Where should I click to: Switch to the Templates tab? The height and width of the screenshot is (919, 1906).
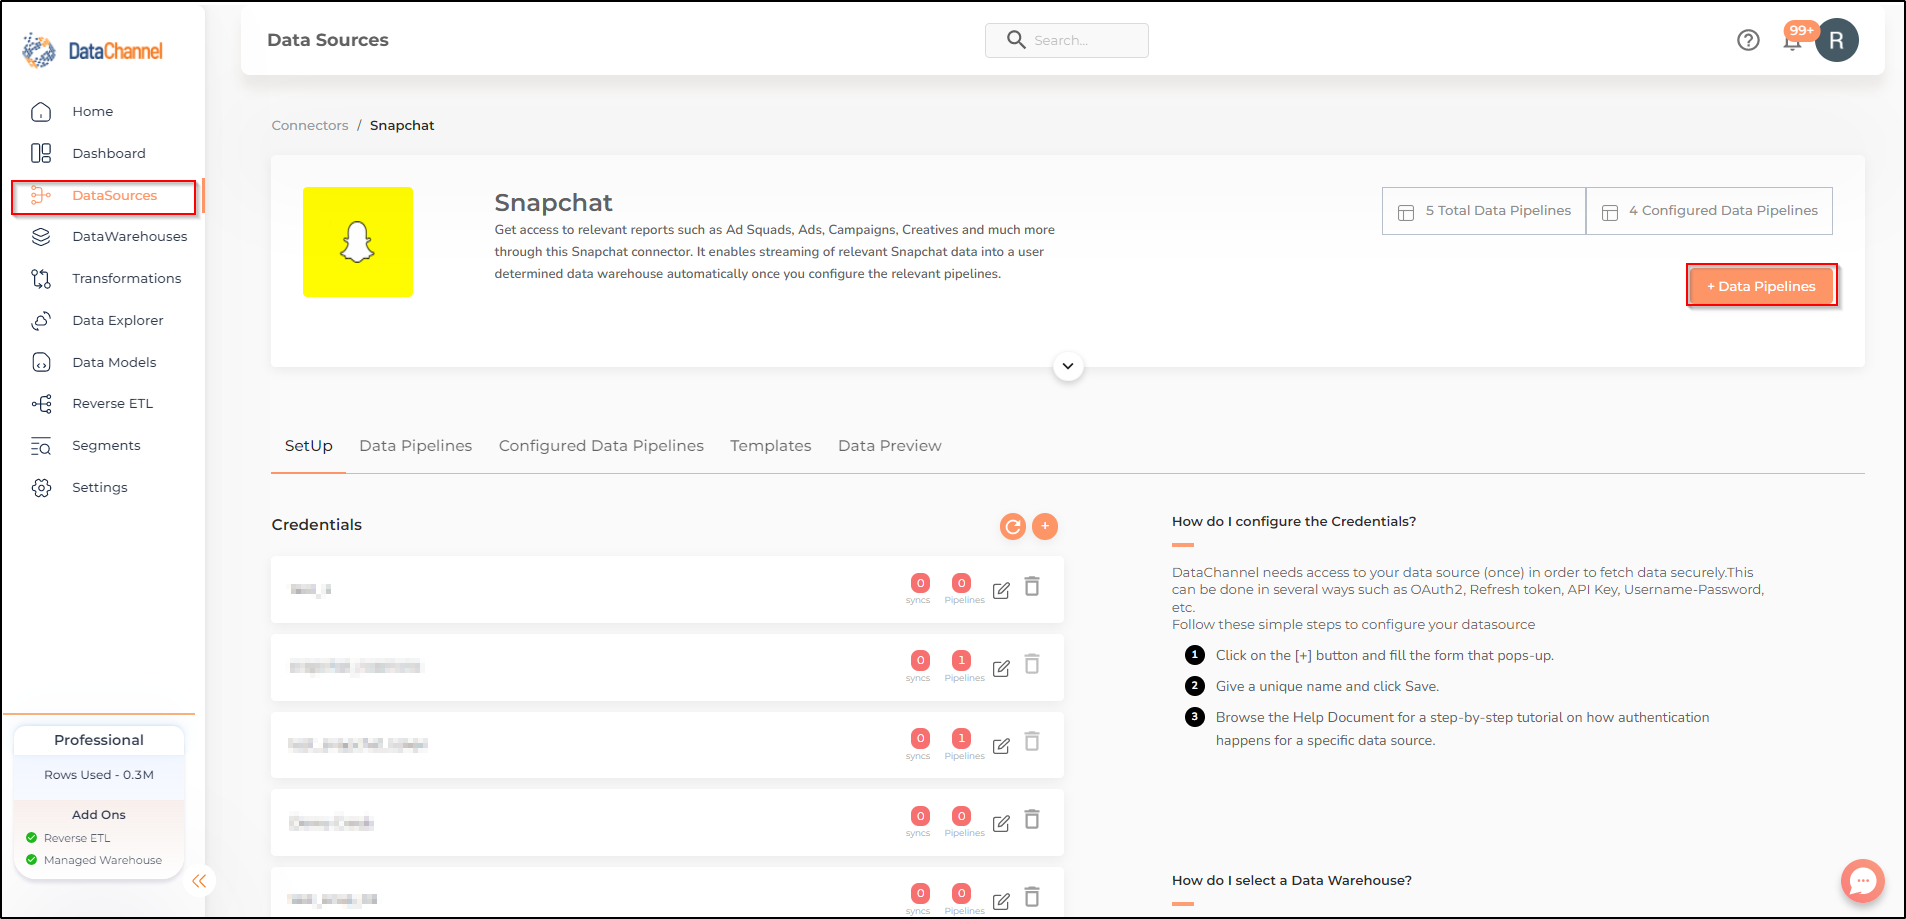coord(771,446)
